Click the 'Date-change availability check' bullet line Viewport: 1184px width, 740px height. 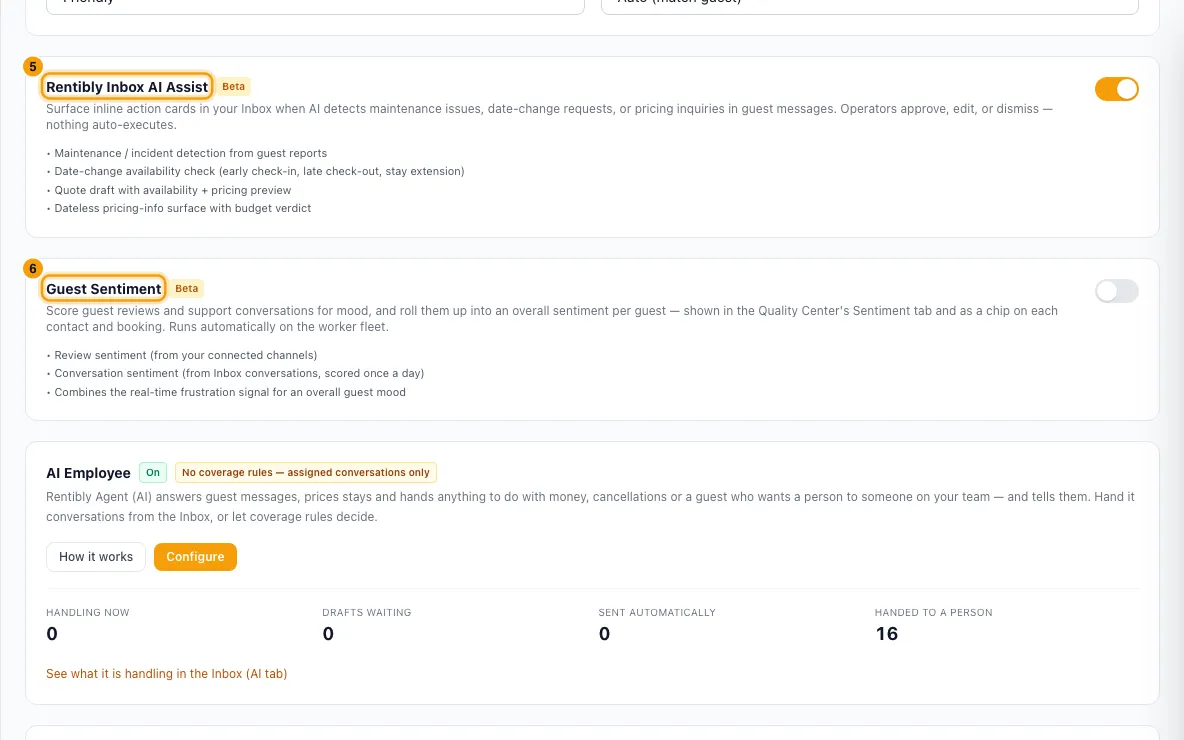(x=255, y=171)
